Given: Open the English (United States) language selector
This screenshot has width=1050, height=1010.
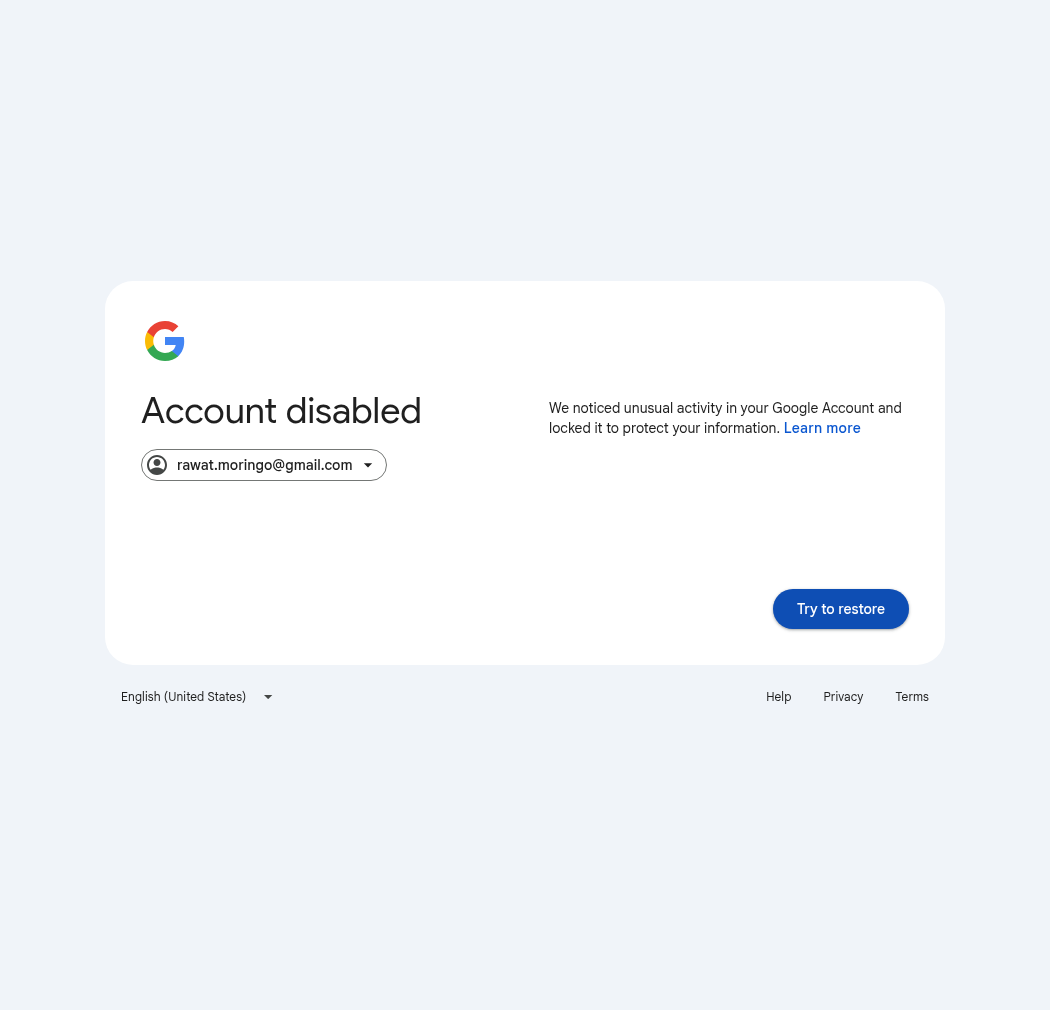Looking at the screenshot, I should point(197,697).
